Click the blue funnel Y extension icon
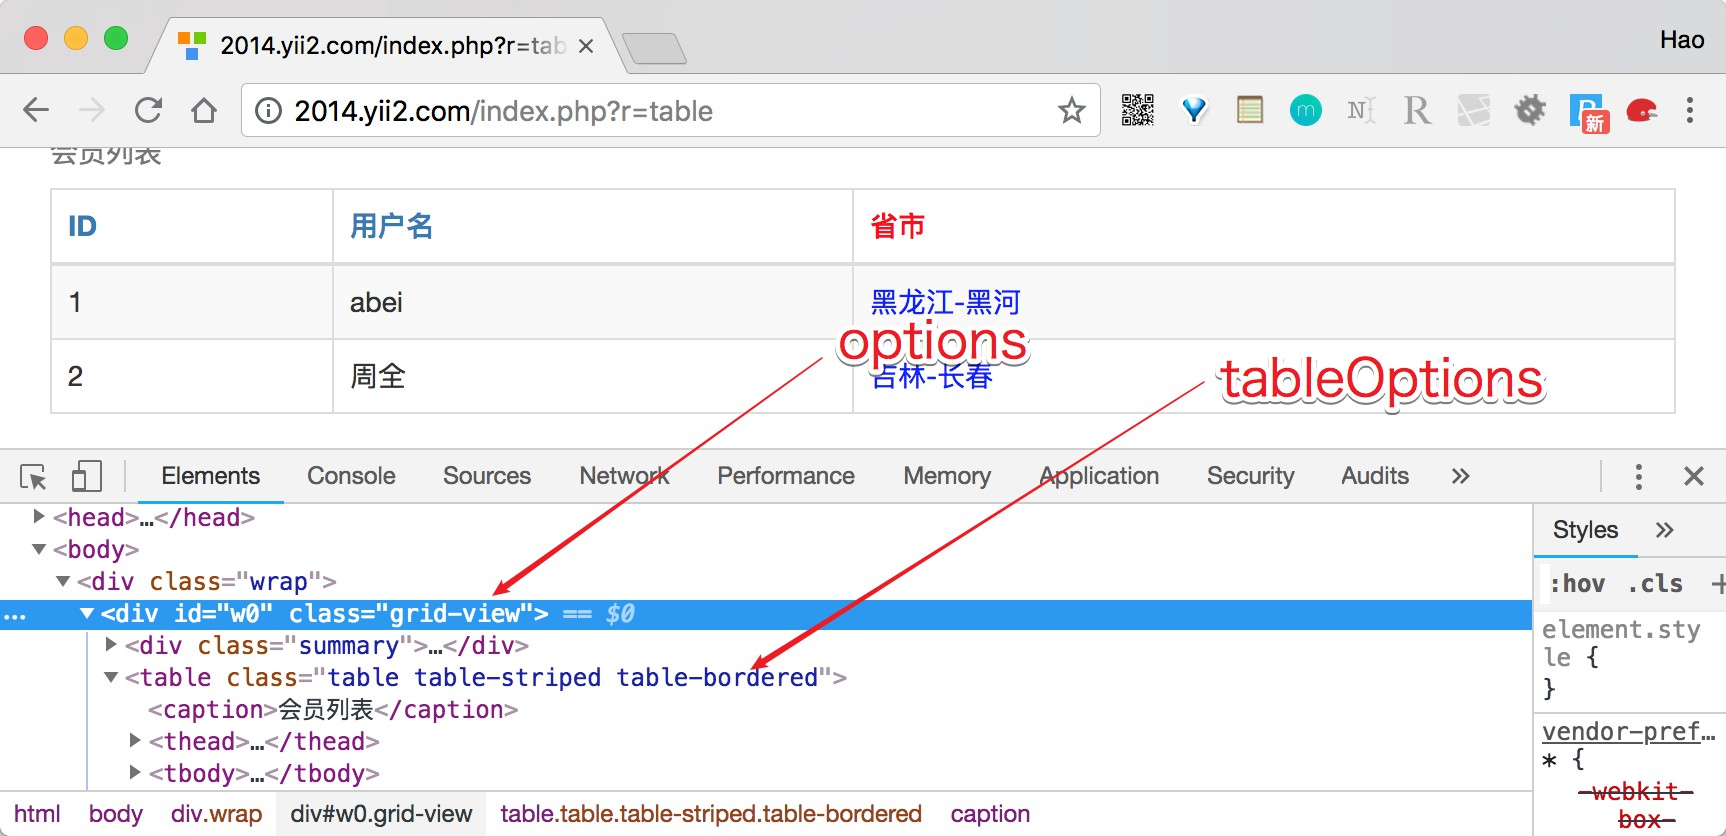Screen dimensions: 1726x836 click(x=1194, y=110)
